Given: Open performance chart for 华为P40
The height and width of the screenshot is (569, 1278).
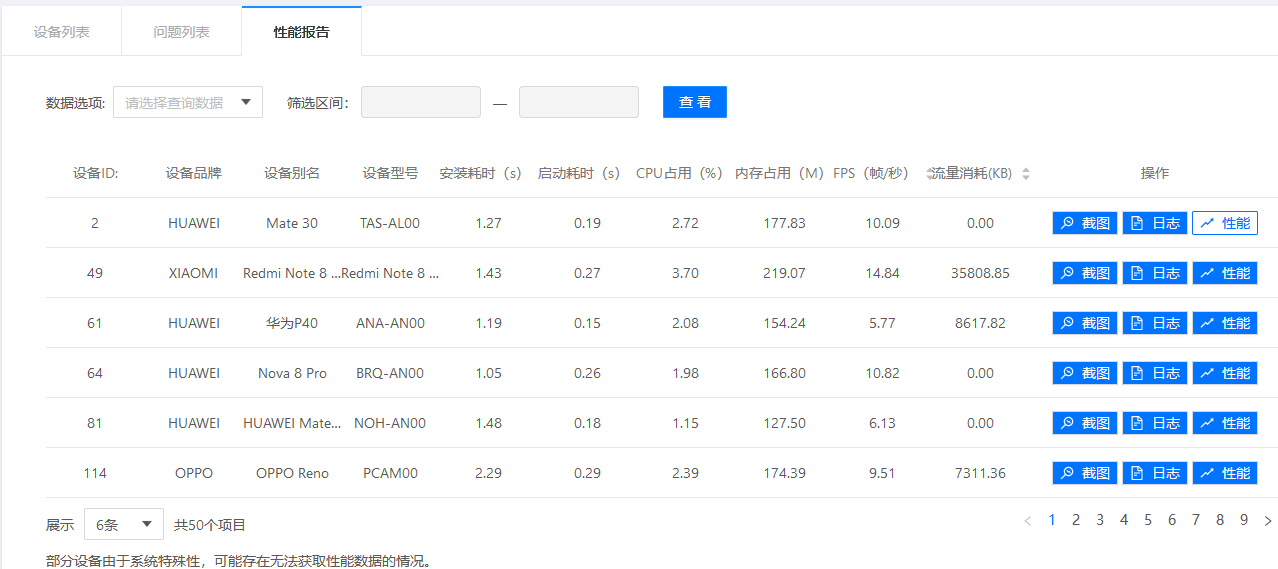Looking at the screenshot, I should point(1224,323).
